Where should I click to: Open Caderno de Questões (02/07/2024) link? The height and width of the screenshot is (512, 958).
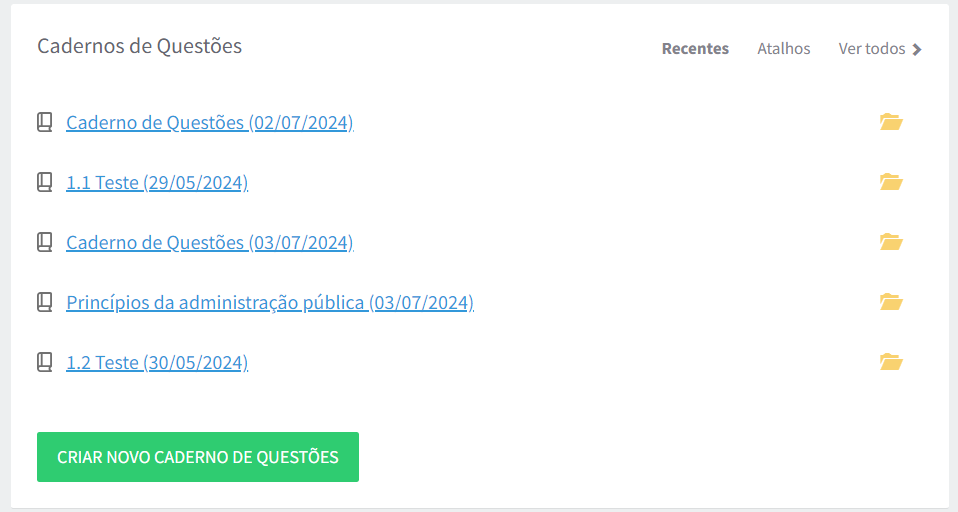(x=210, y=122)
